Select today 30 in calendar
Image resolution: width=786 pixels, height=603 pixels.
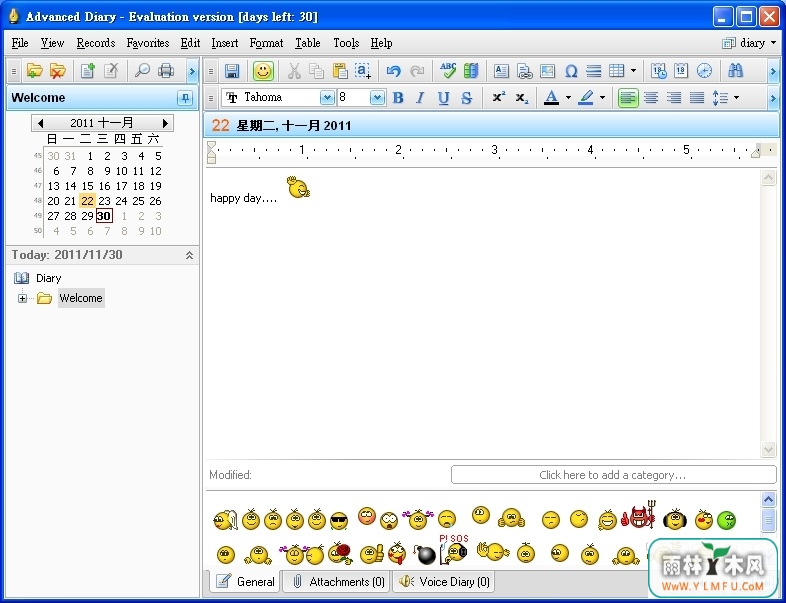[x=104, y=216]
